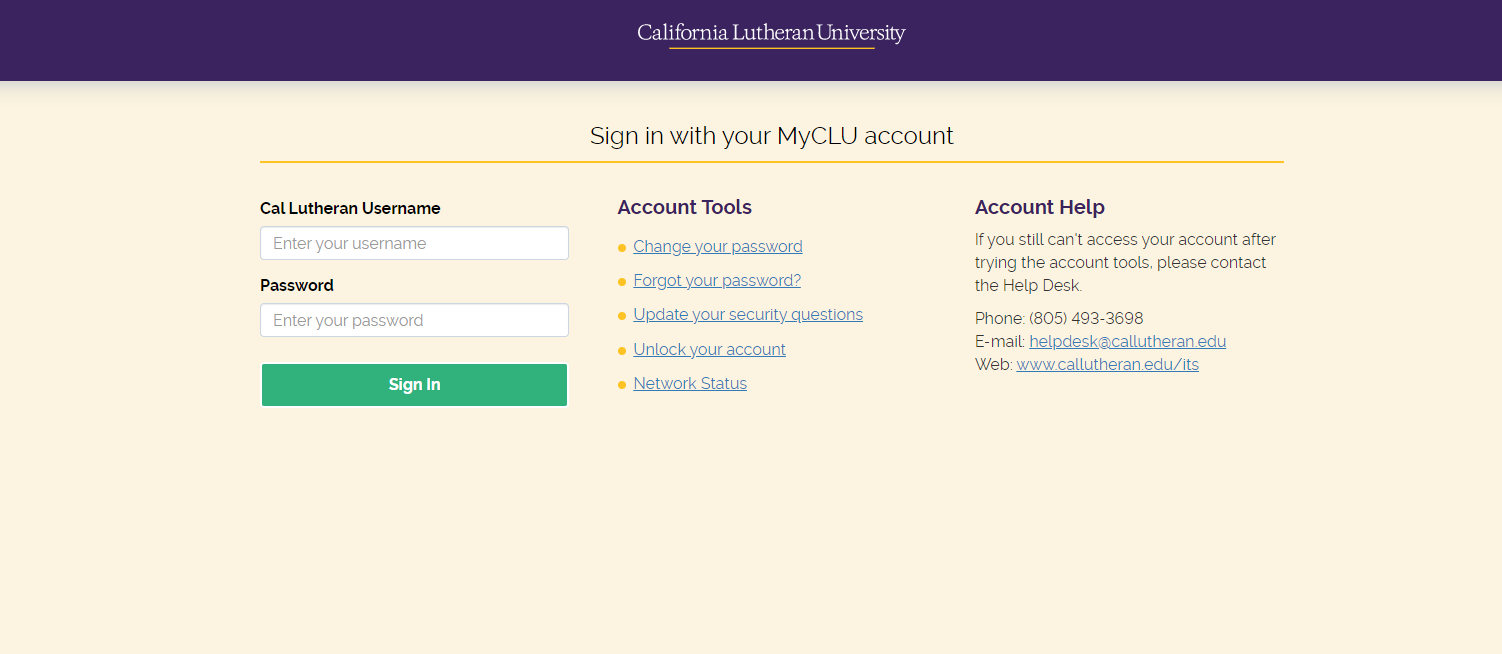The height and width of the screenshot is (654, 1502).
Task: Click the bullet beside Change your password
Action: point(622,247)
